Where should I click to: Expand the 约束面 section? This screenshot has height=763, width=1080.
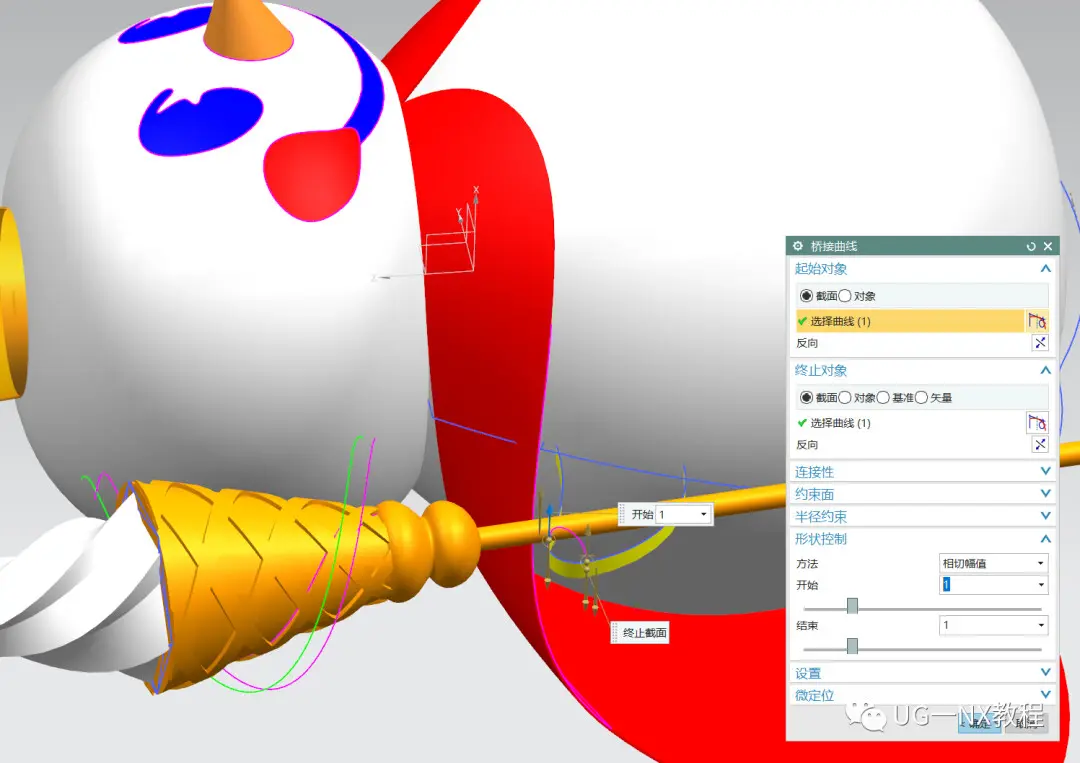pos(1046,494)
